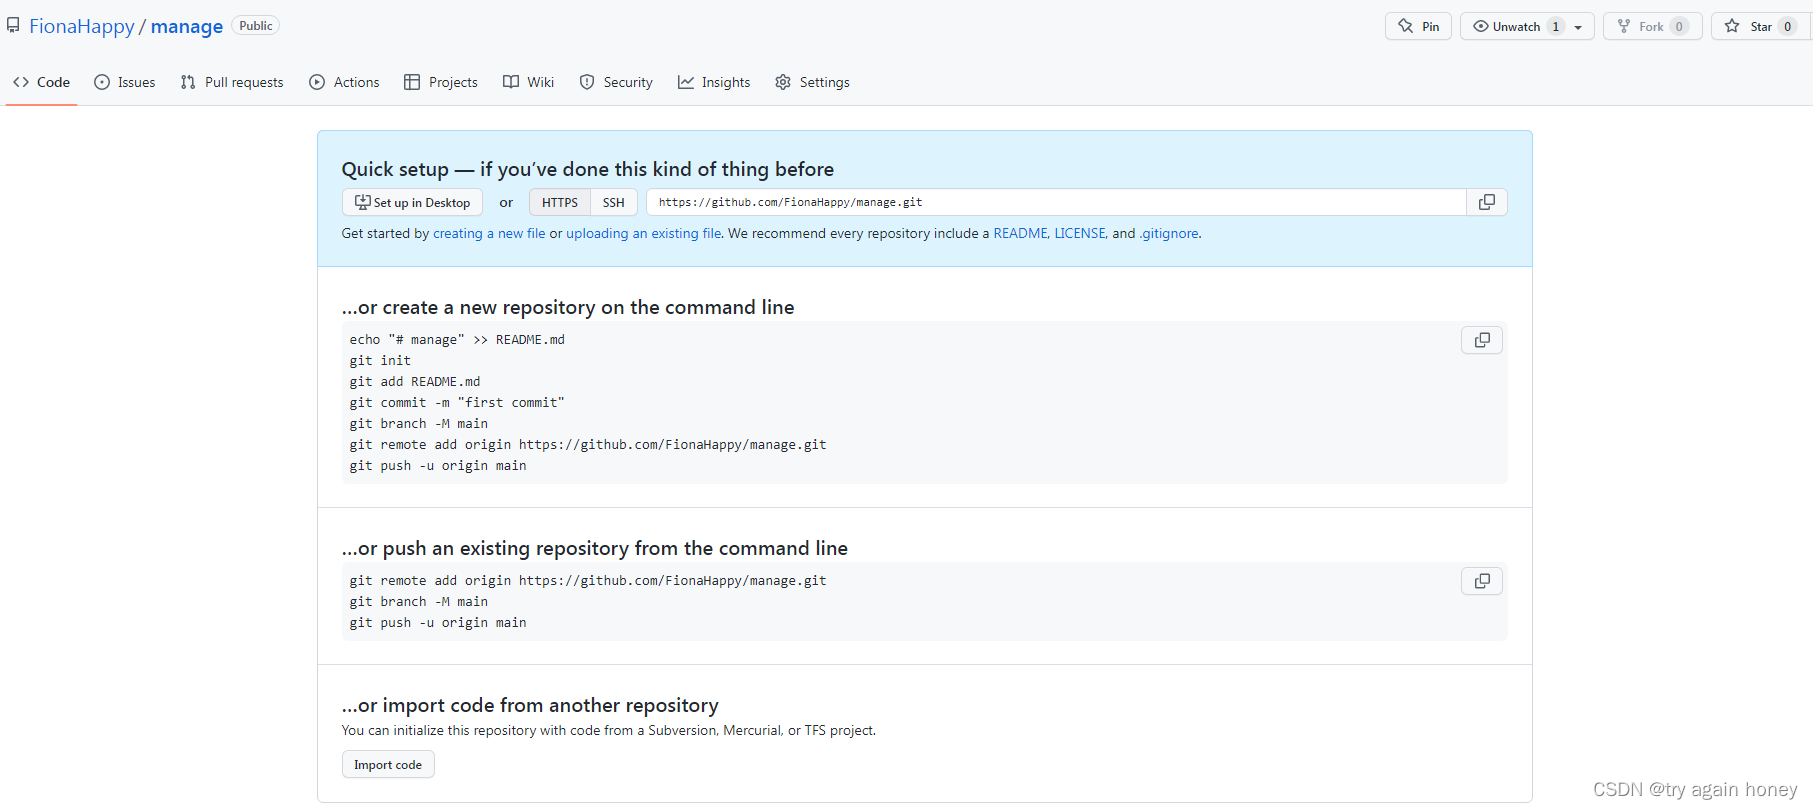1813x809 pixels.
Task: Click the Quick setup heading text
Action: [x=588, y=169]
